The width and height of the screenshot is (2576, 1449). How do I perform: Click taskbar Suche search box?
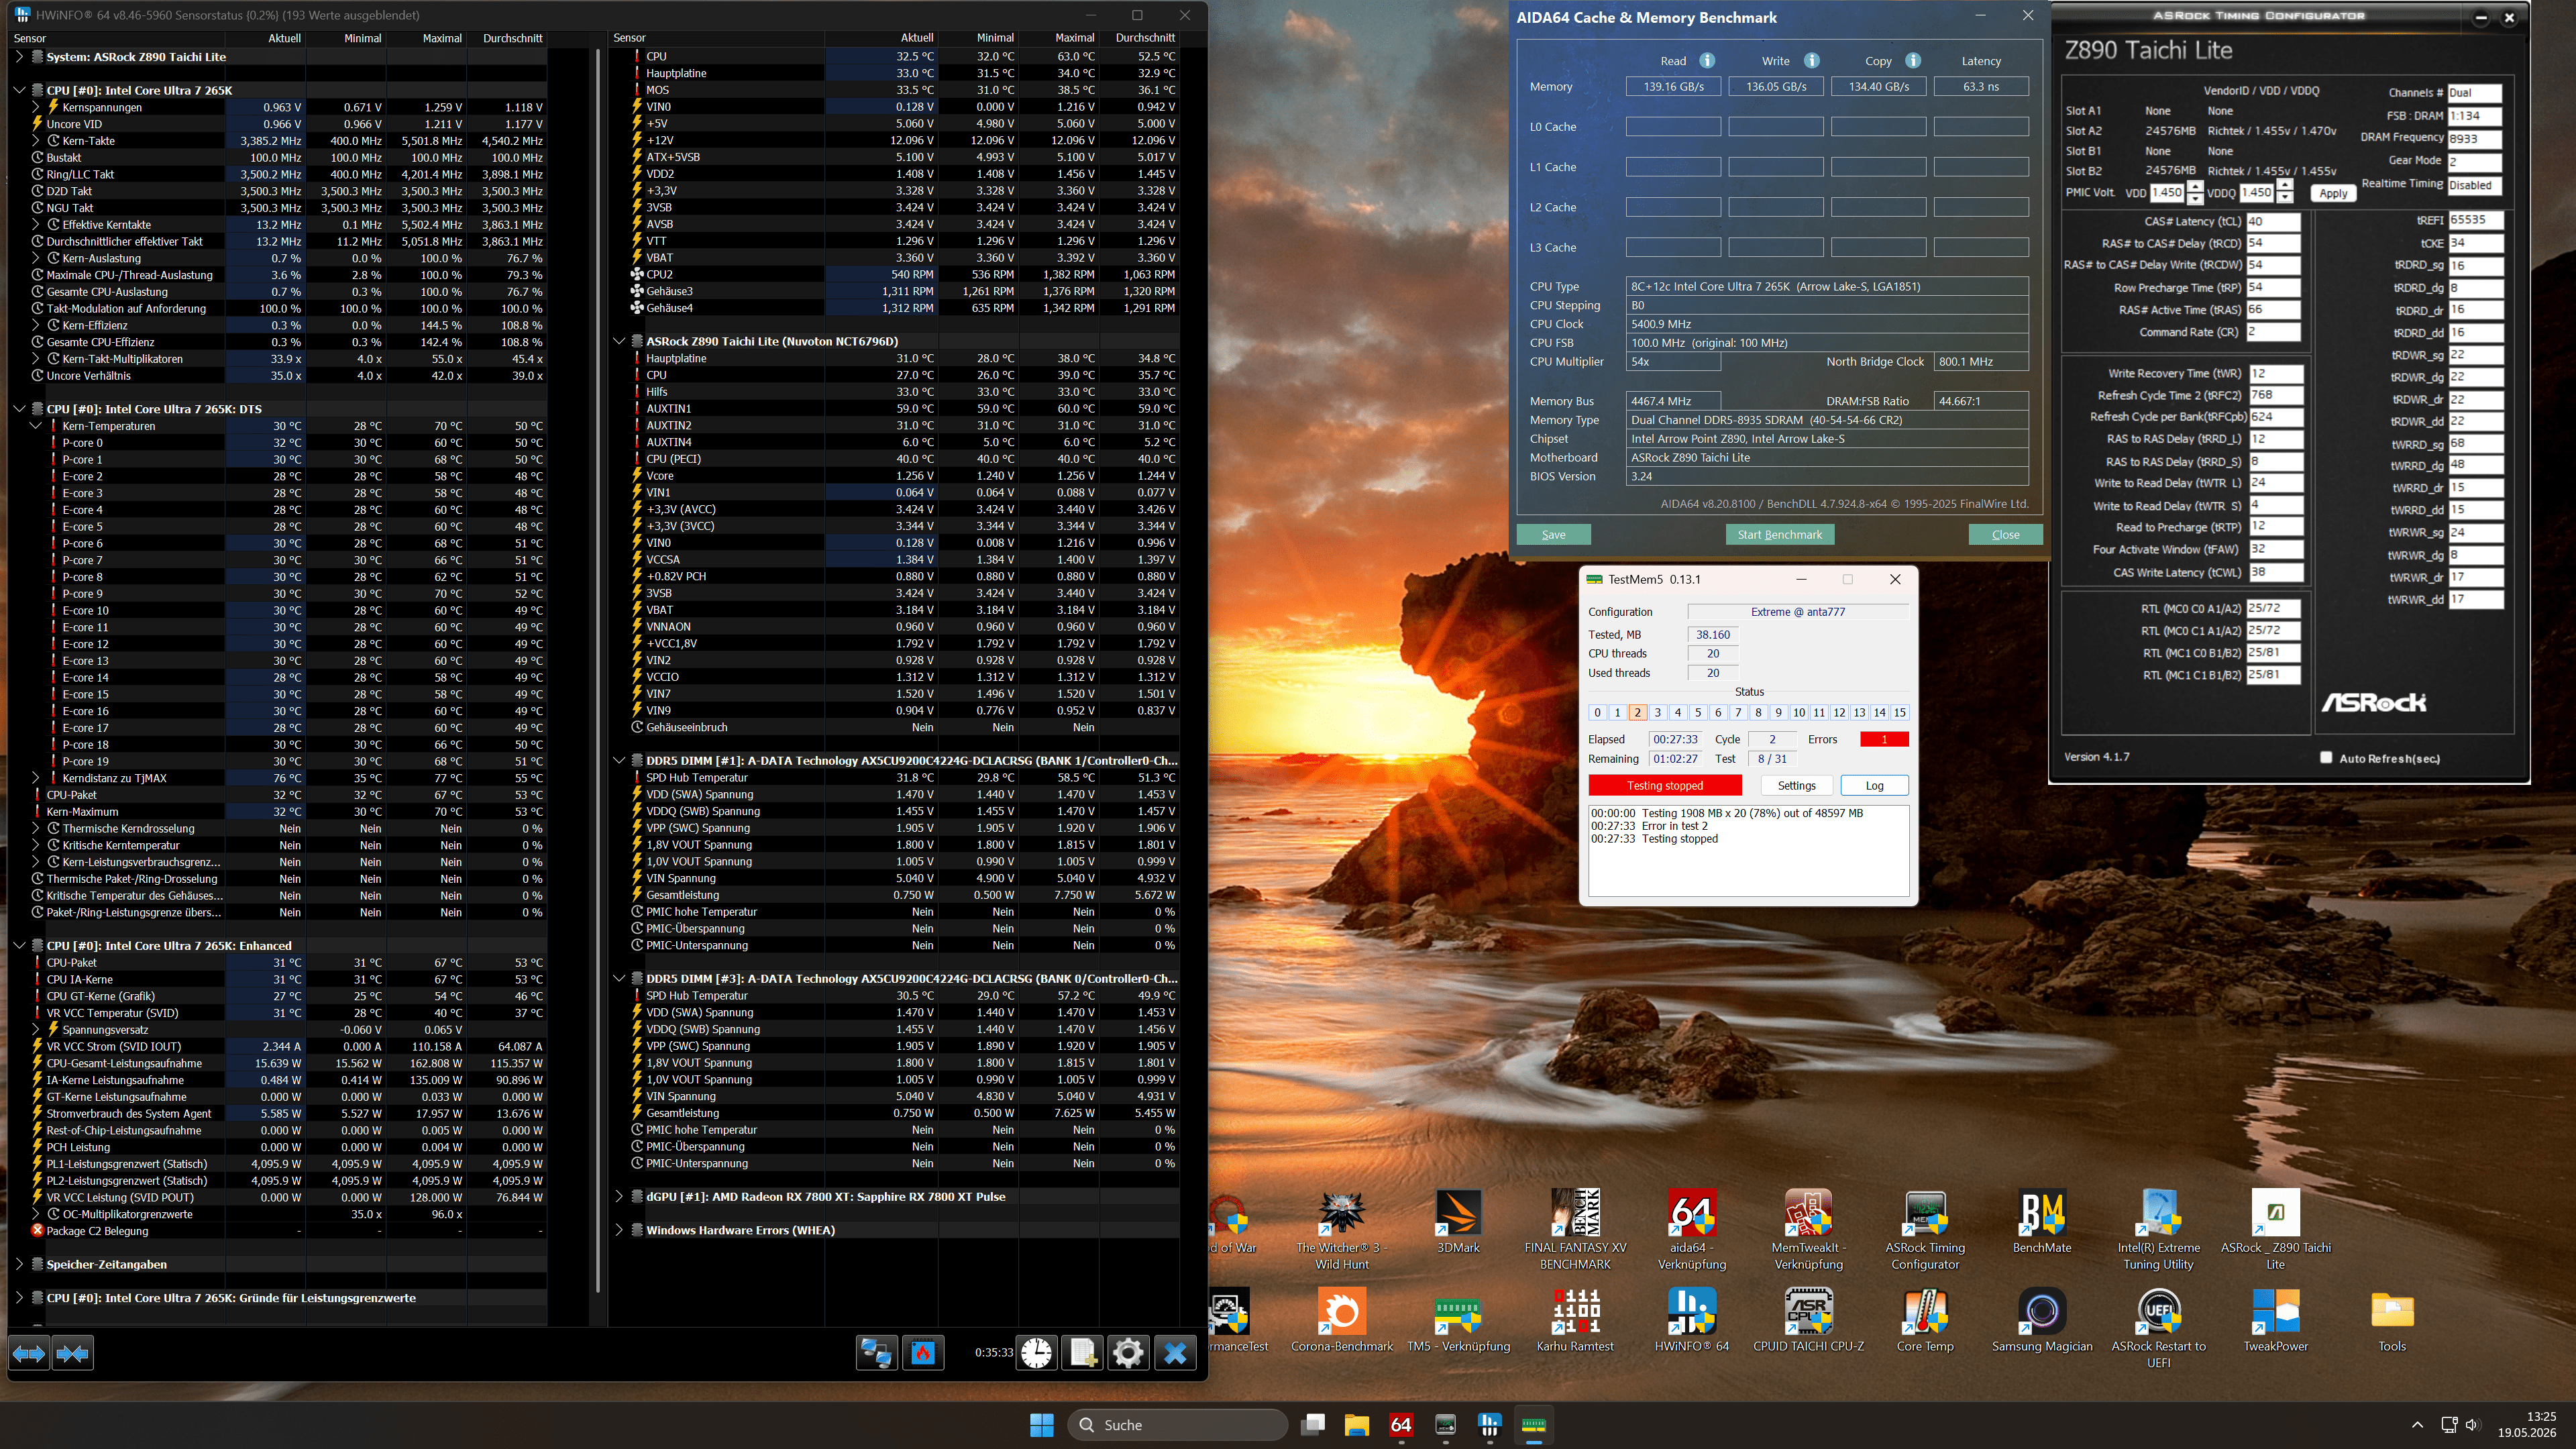(1178, 1425)
